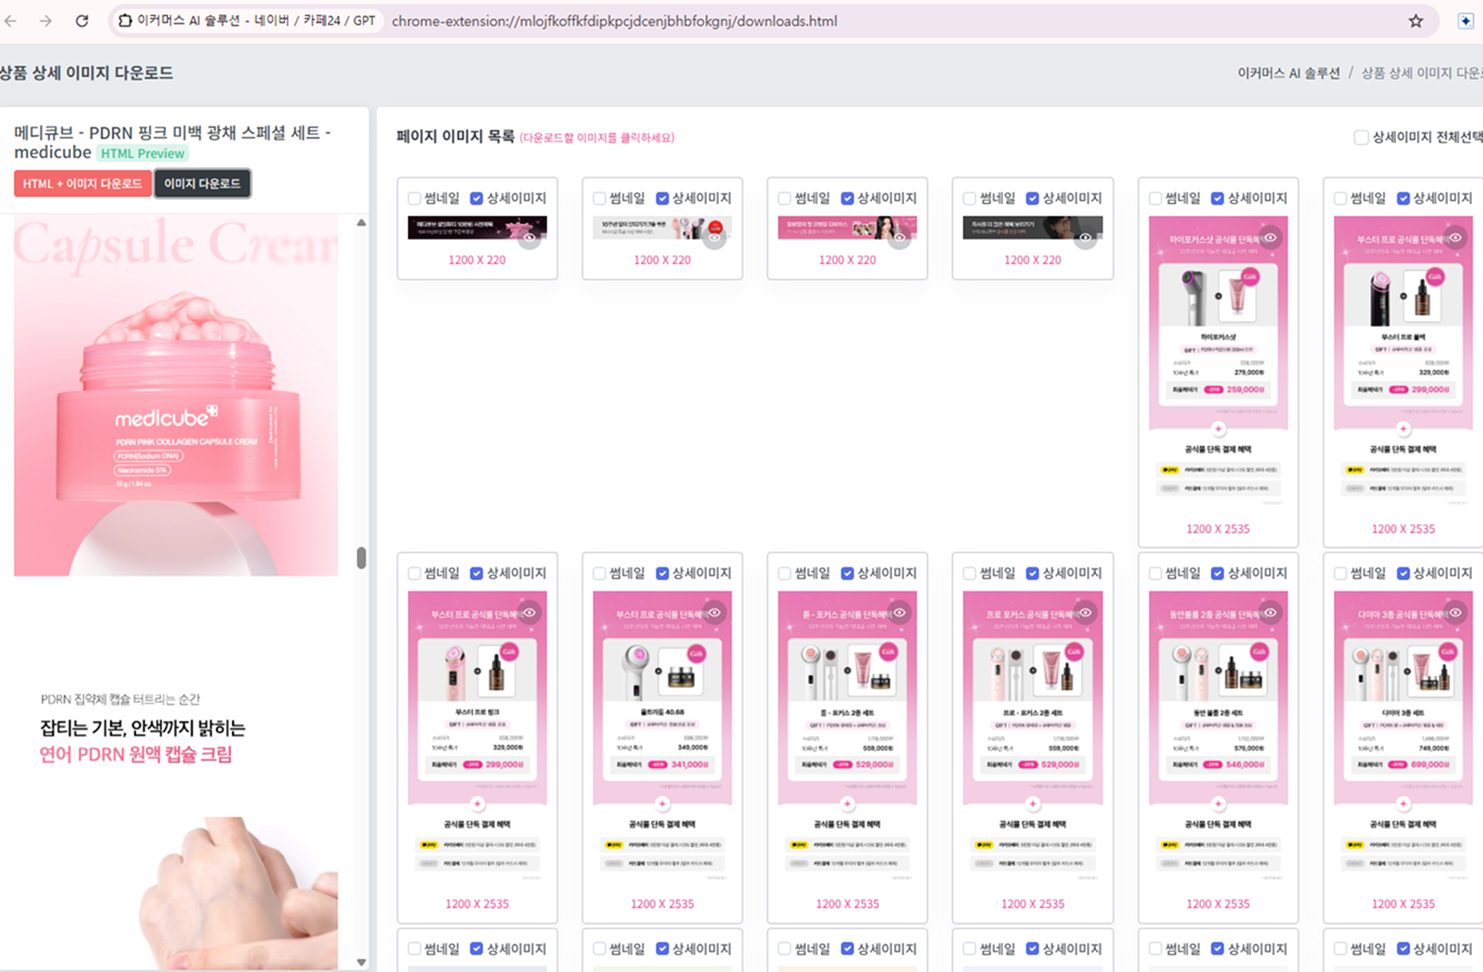Select the 부스터 프로 블랙 detail image thumbnail
The width and height of the screenshot is (1483, 972).
[x=1403, y=364]
